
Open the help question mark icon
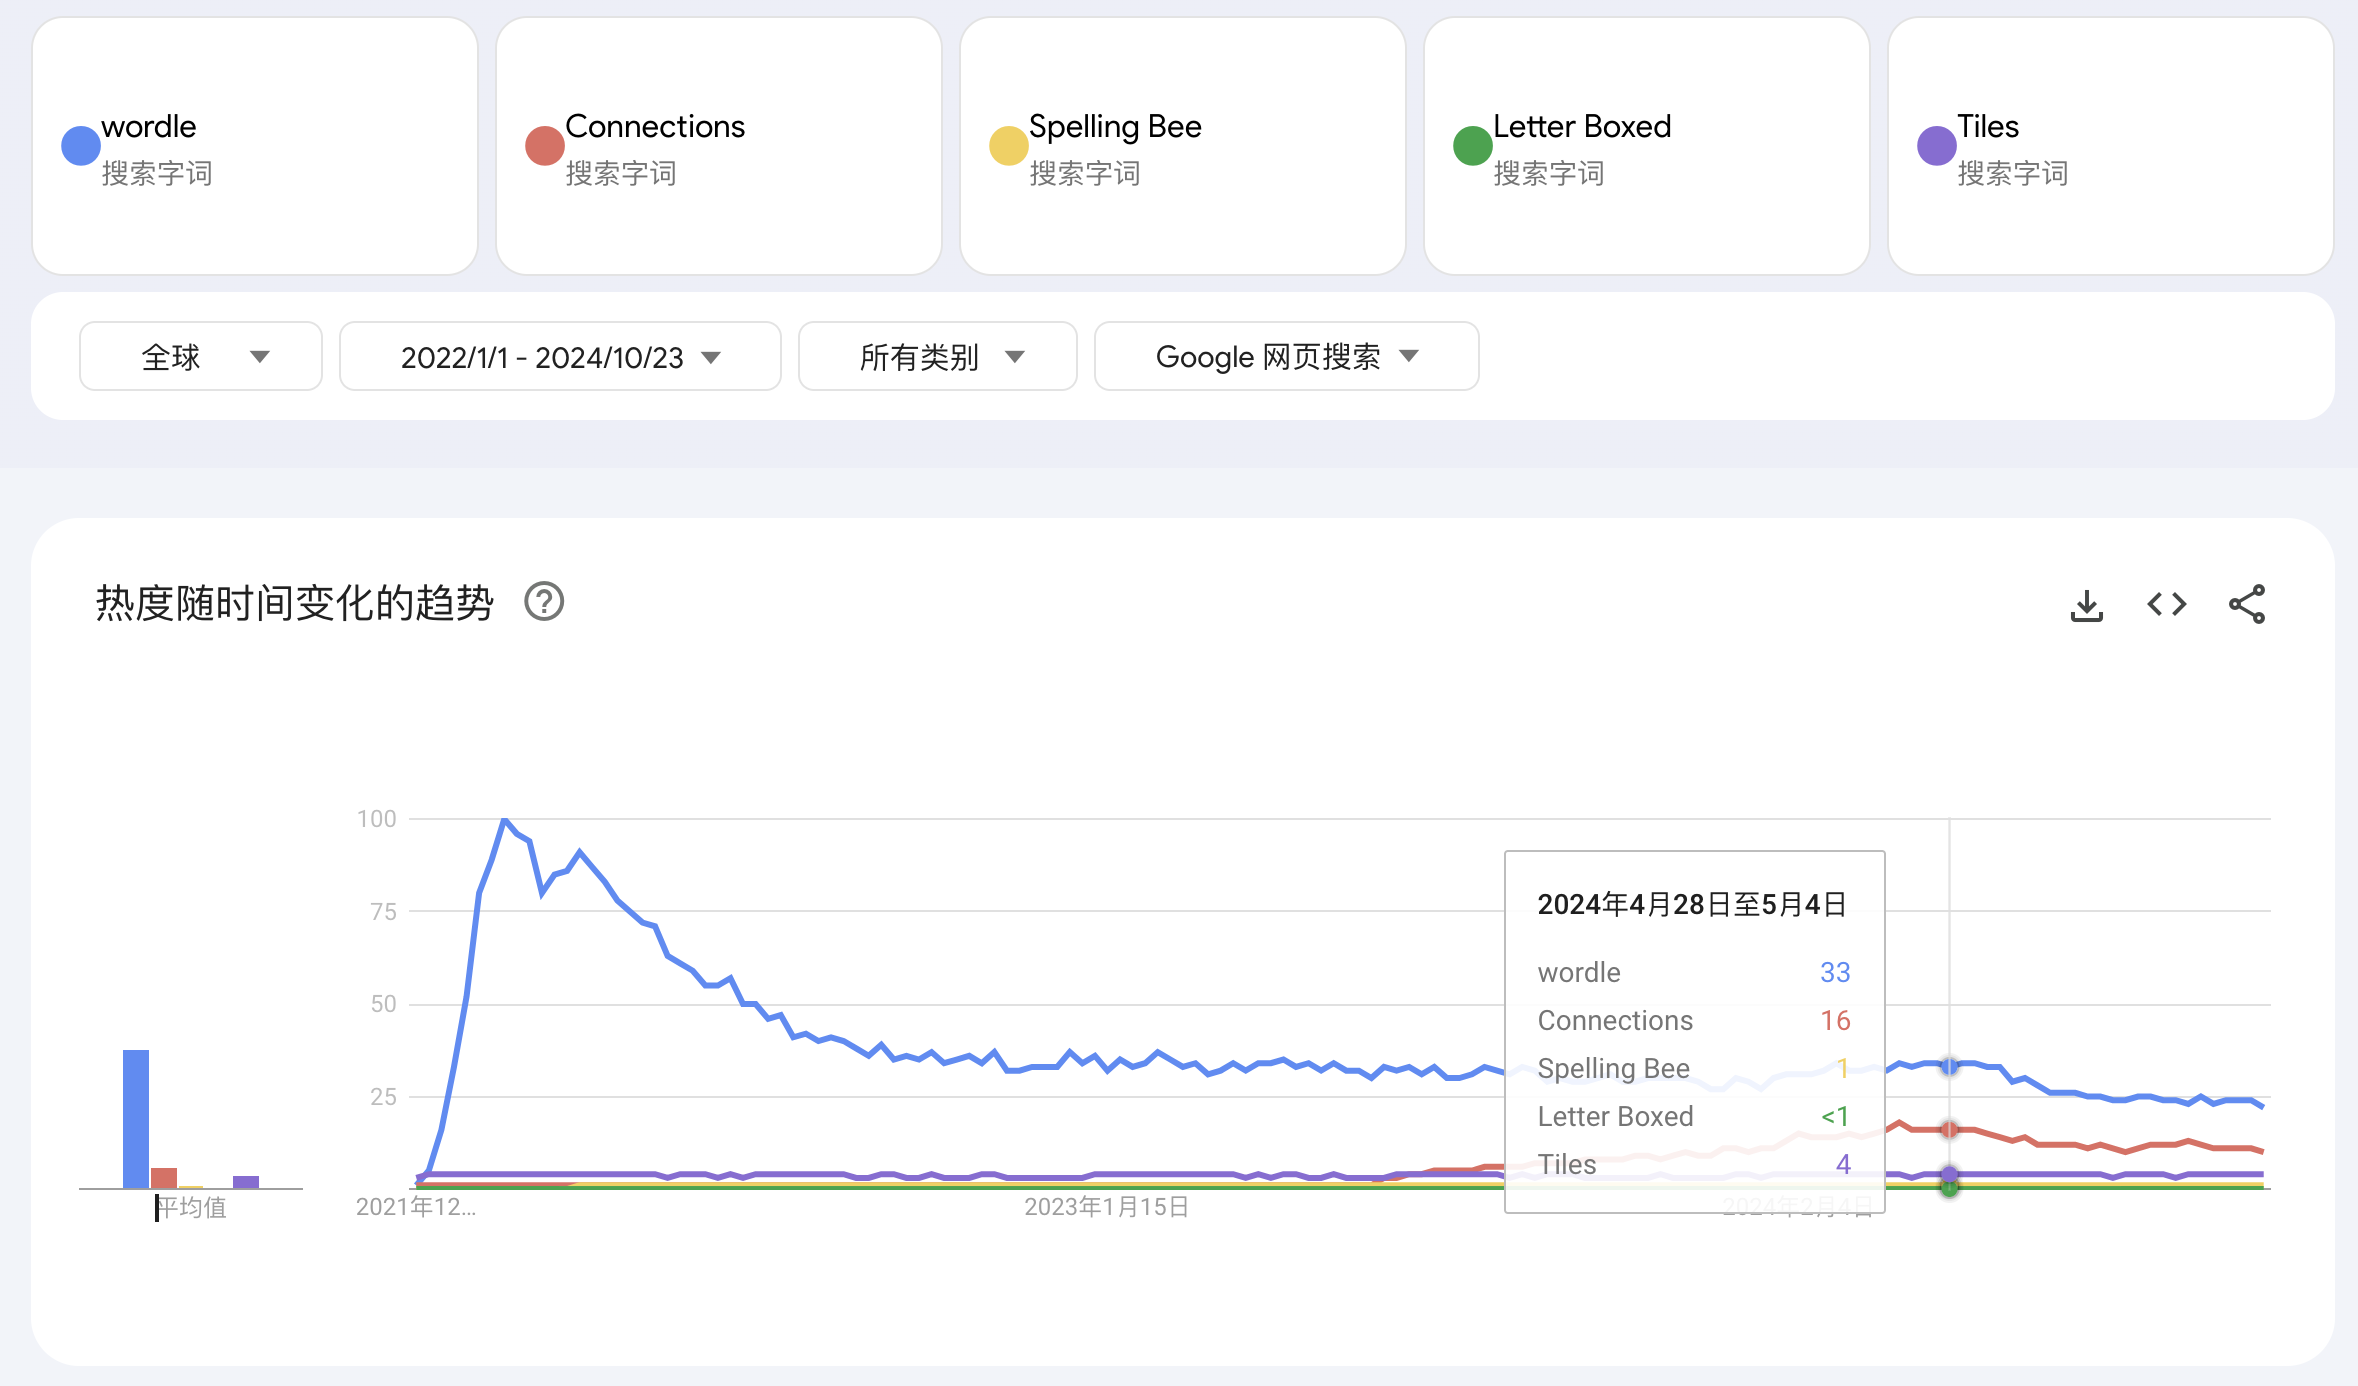point(544,602)
